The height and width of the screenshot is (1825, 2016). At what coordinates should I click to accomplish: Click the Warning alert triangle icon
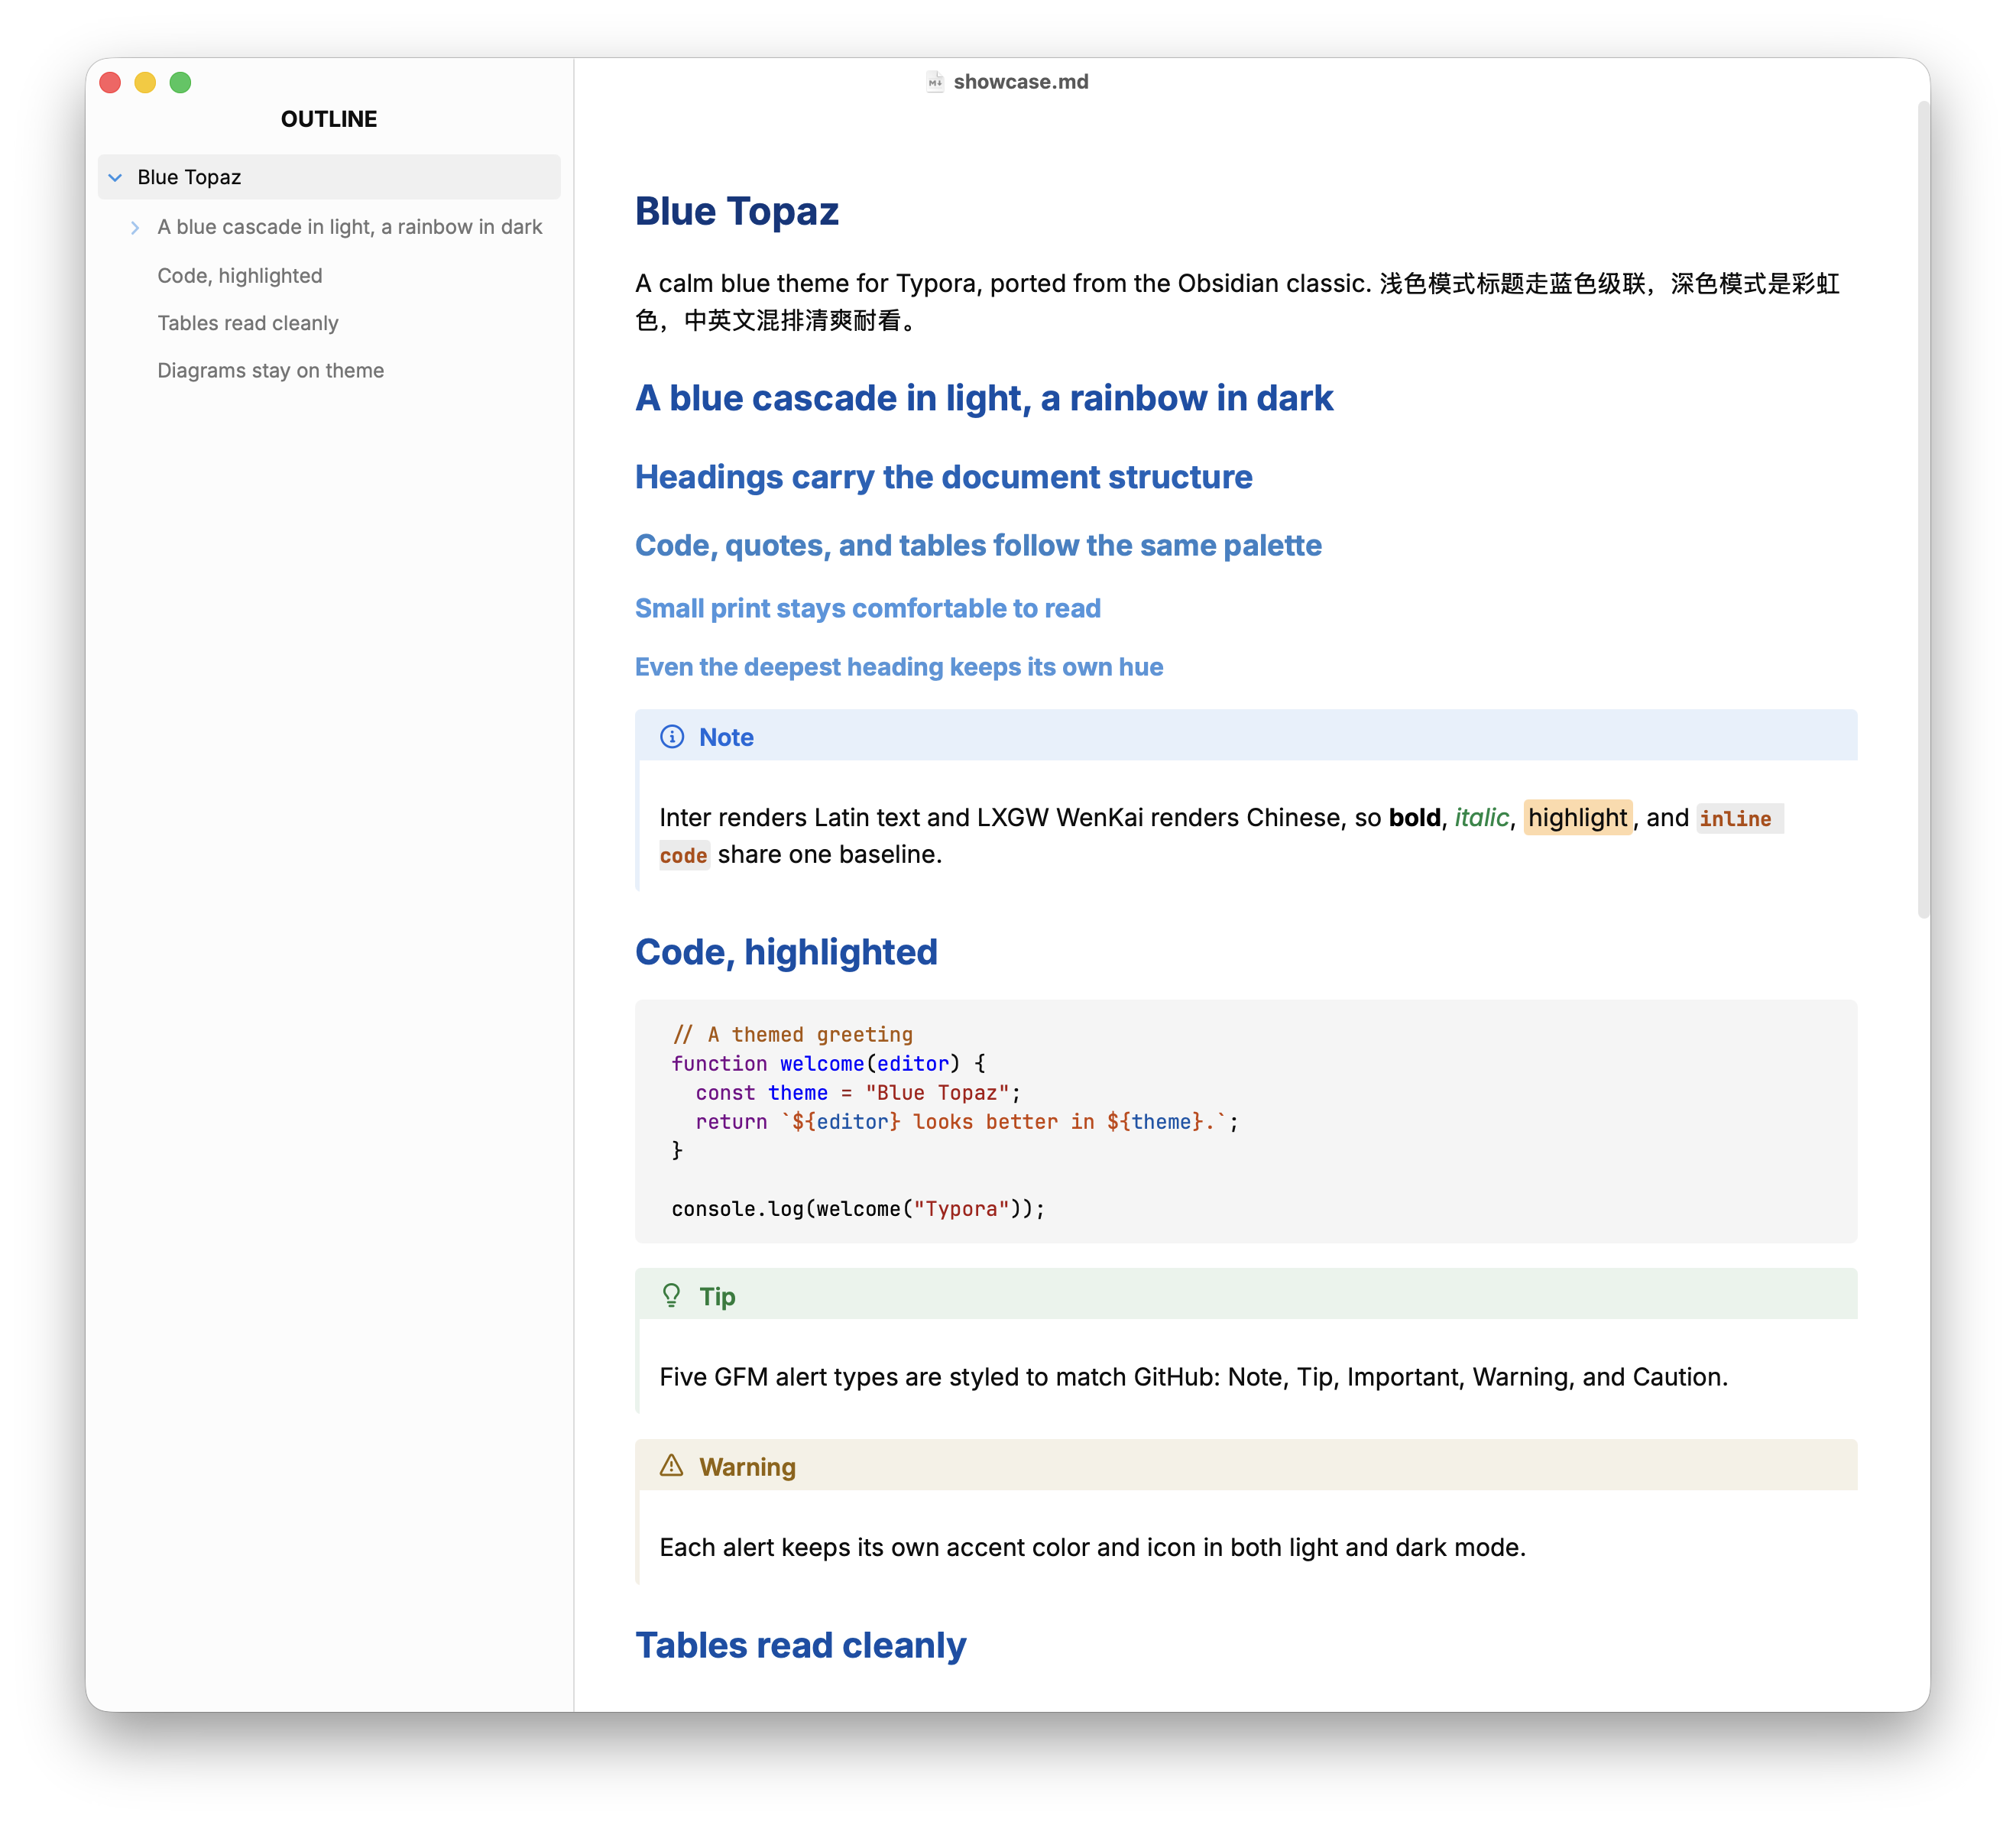point(672,1466)
